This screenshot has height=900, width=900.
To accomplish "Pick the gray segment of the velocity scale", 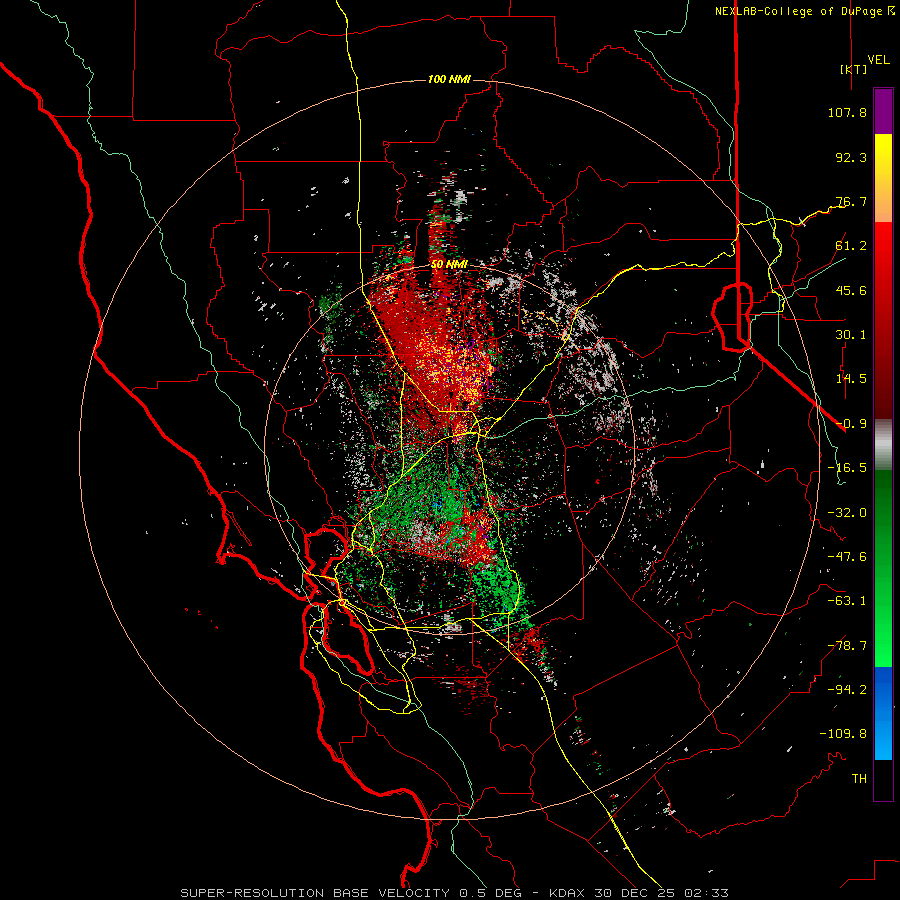I will [x=883, y=444].
